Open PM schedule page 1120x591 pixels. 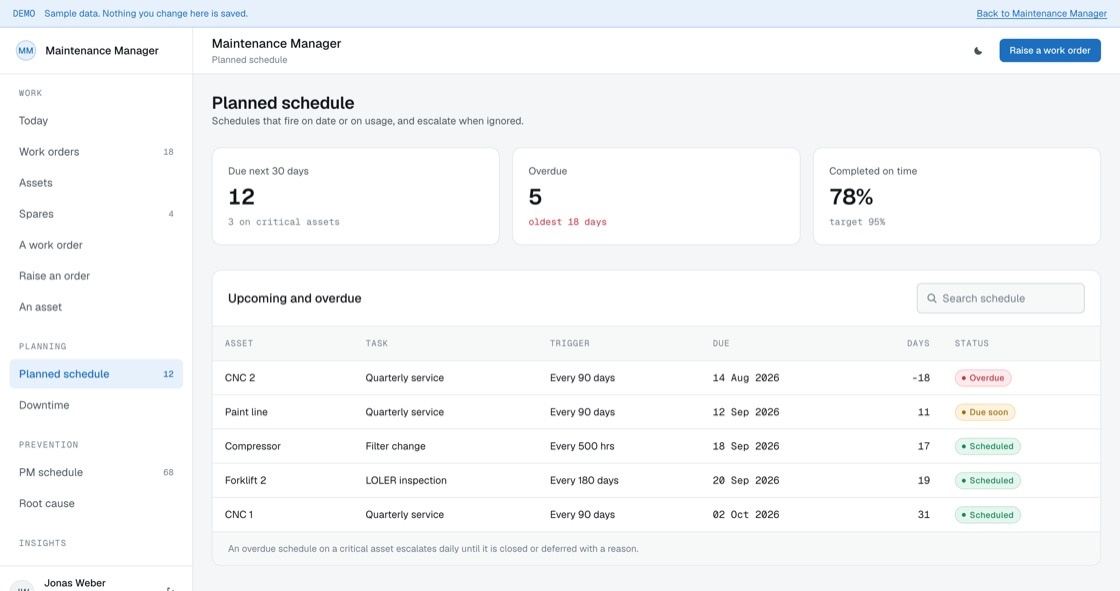tap(96, 472)
